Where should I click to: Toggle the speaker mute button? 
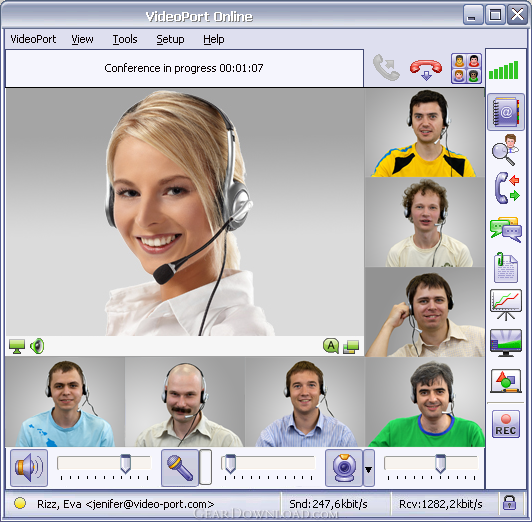(29, 467)
